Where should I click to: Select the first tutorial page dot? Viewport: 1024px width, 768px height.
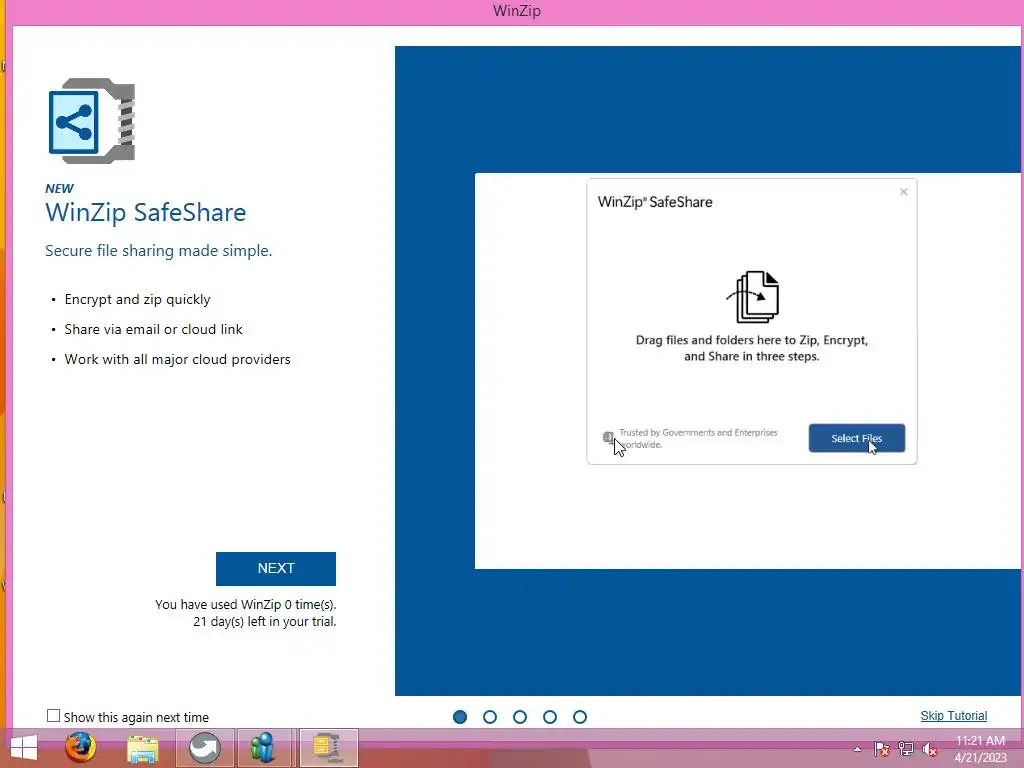[x=460, y=717]
